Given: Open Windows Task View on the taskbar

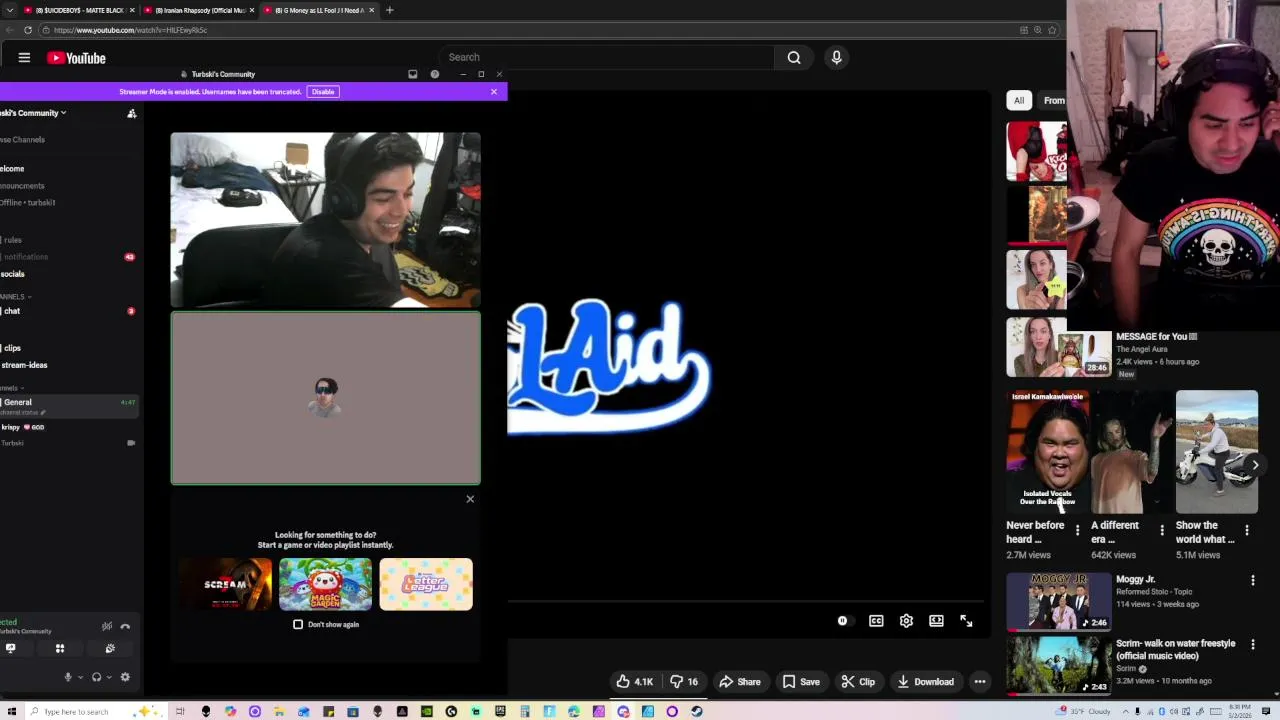Looking at the screenshot, I should click(180, 712).
